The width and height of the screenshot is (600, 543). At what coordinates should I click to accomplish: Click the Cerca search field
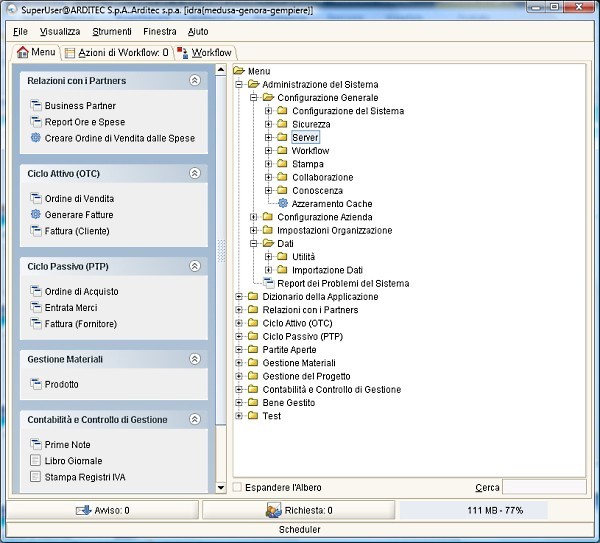(545, 487)
